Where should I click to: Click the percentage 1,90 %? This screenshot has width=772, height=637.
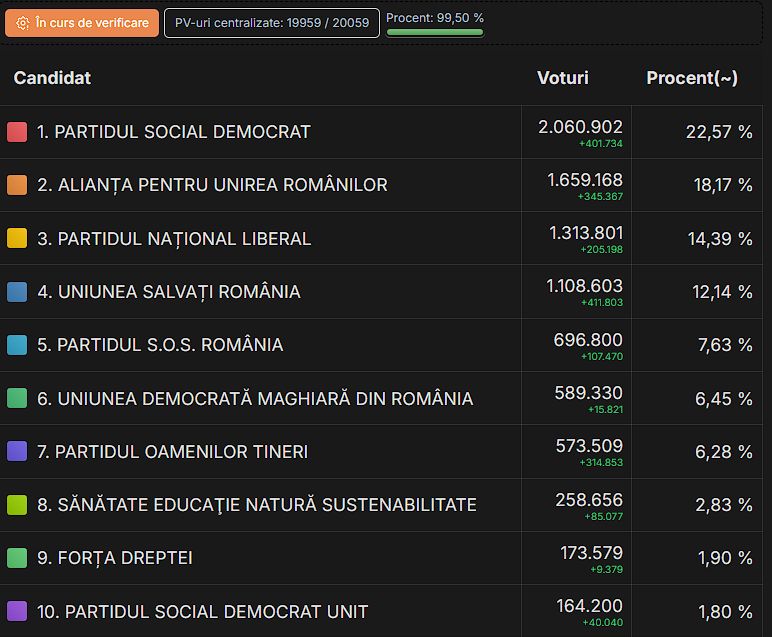coord(725,558)
